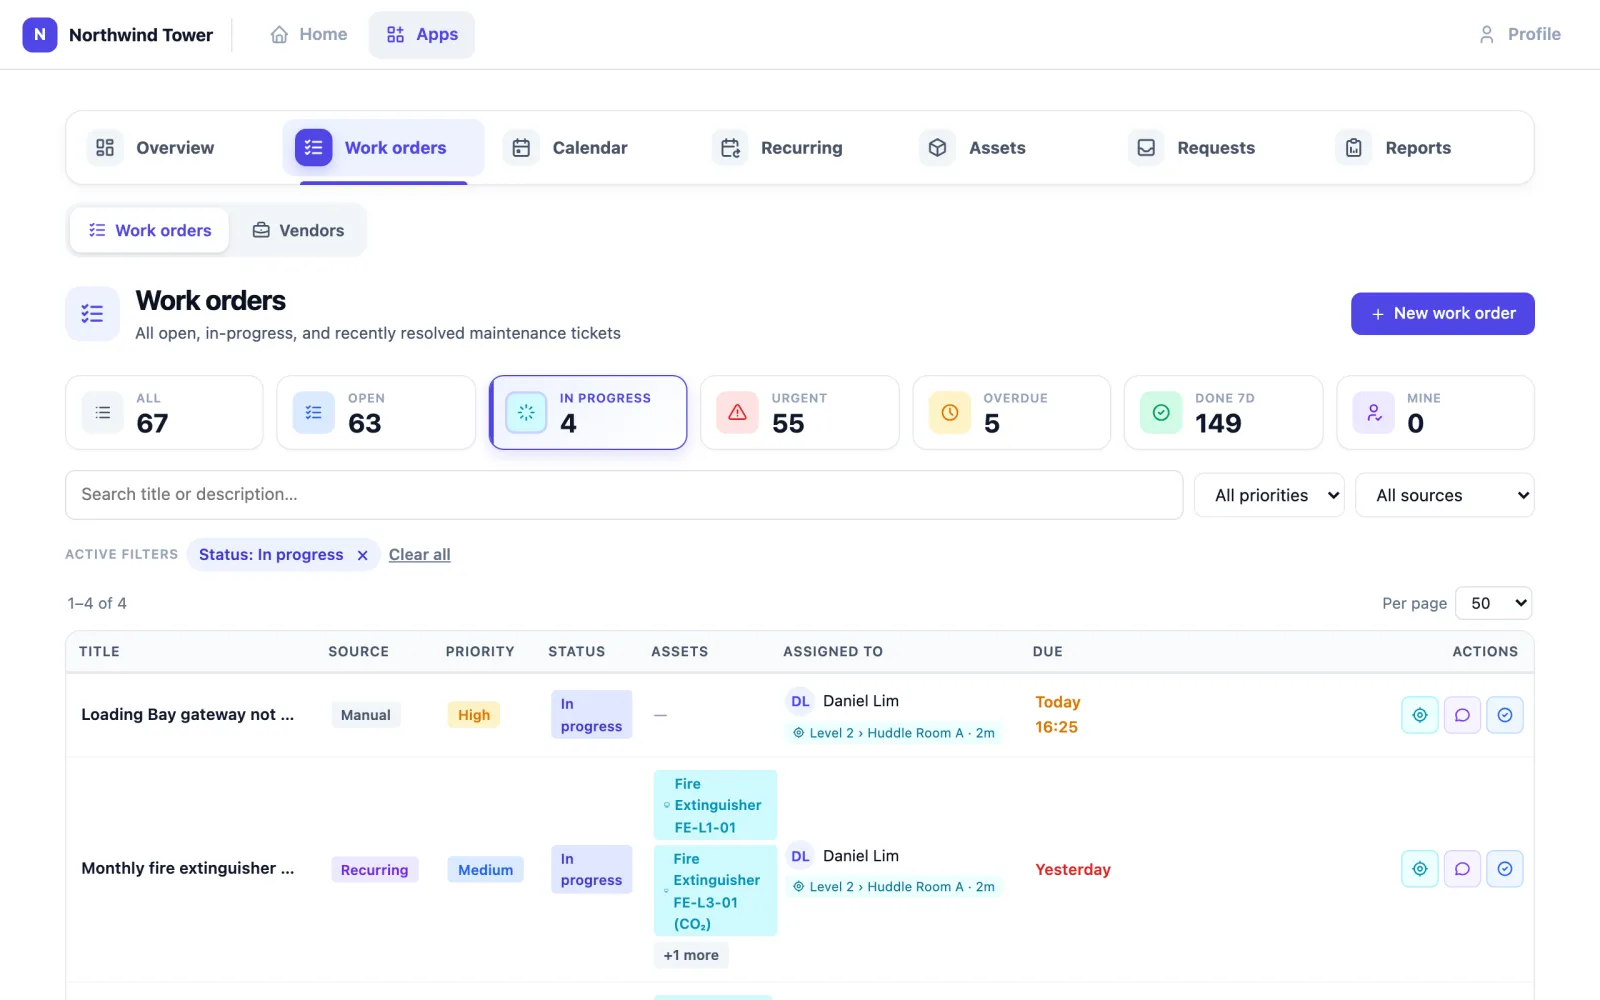Screen dimensions: 1600x1000
Task: Click the "Yesterday" due date
Action: tap(1073, 870)
